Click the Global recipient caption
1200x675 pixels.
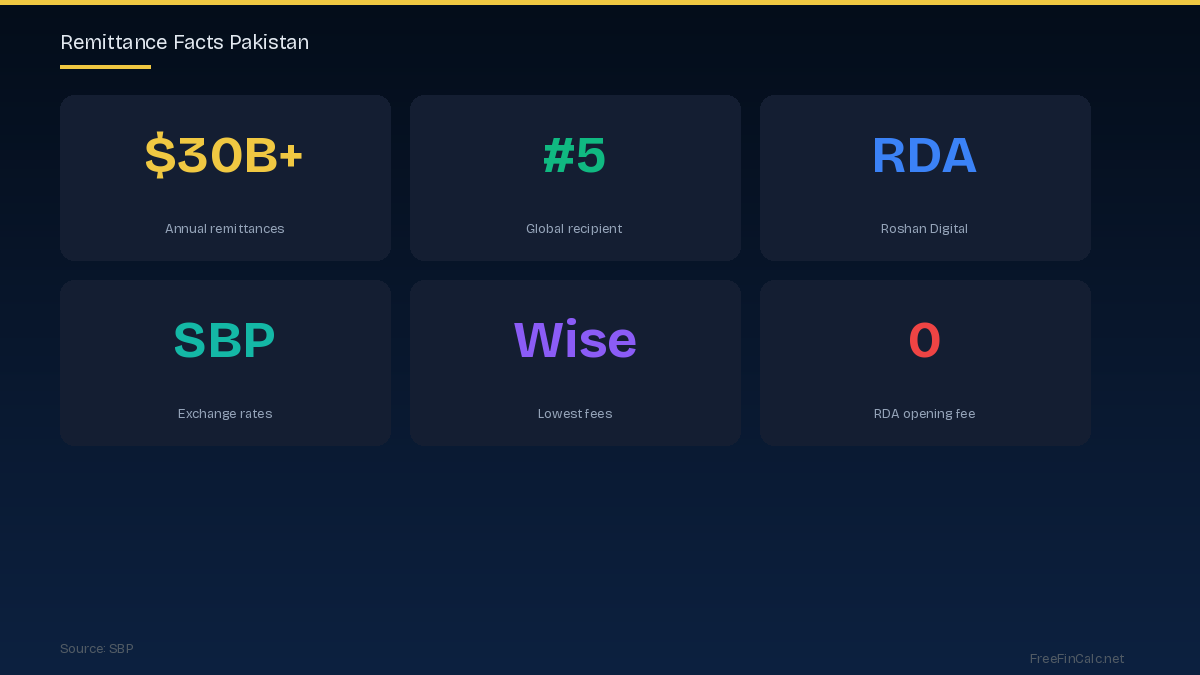(x=574, y=229)
